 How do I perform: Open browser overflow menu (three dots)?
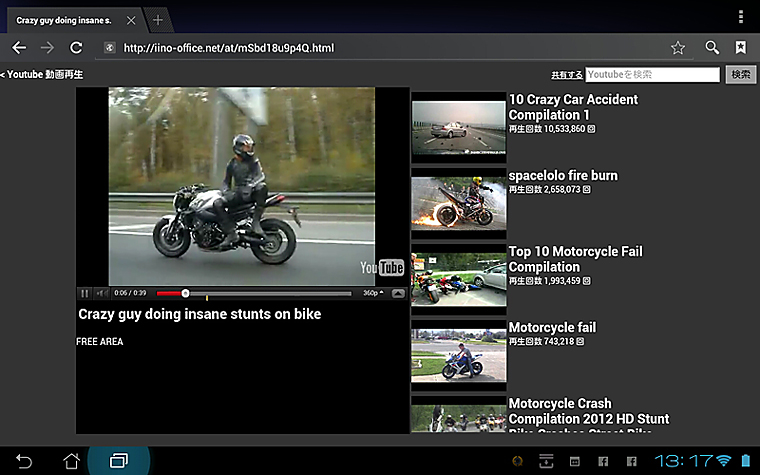point(741,16)
